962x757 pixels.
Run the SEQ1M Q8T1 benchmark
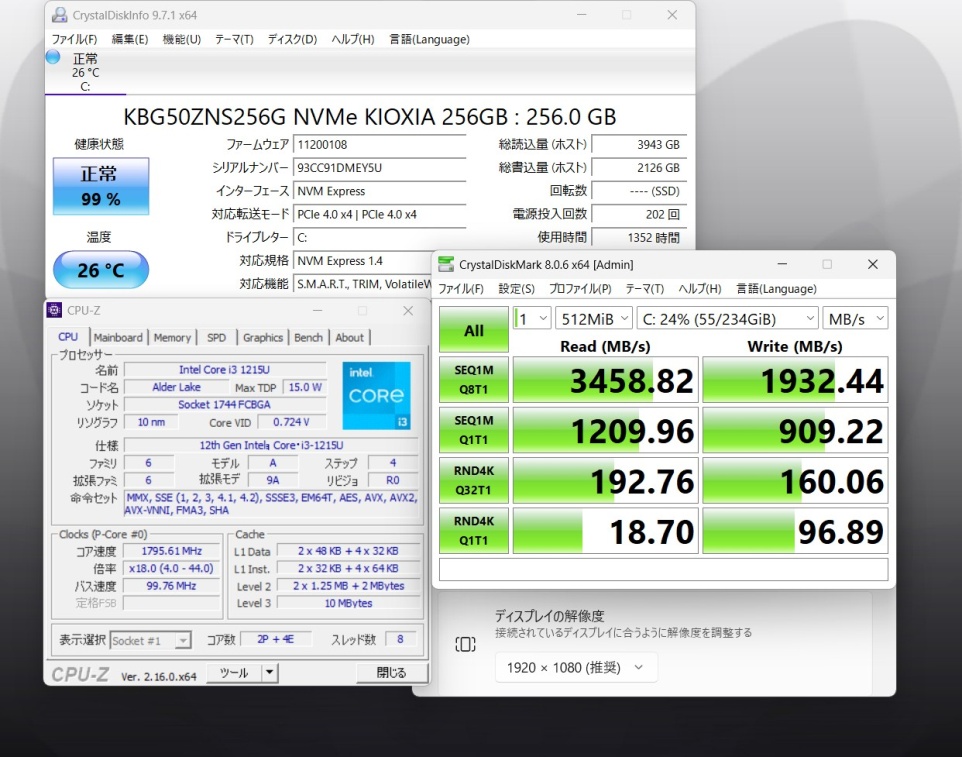[x=474, y=379]
